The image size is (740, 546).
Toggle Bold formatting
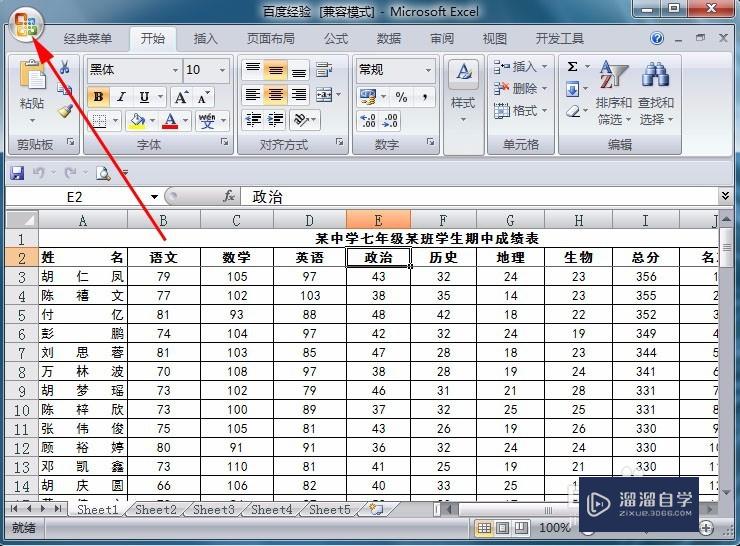[99, 97]
